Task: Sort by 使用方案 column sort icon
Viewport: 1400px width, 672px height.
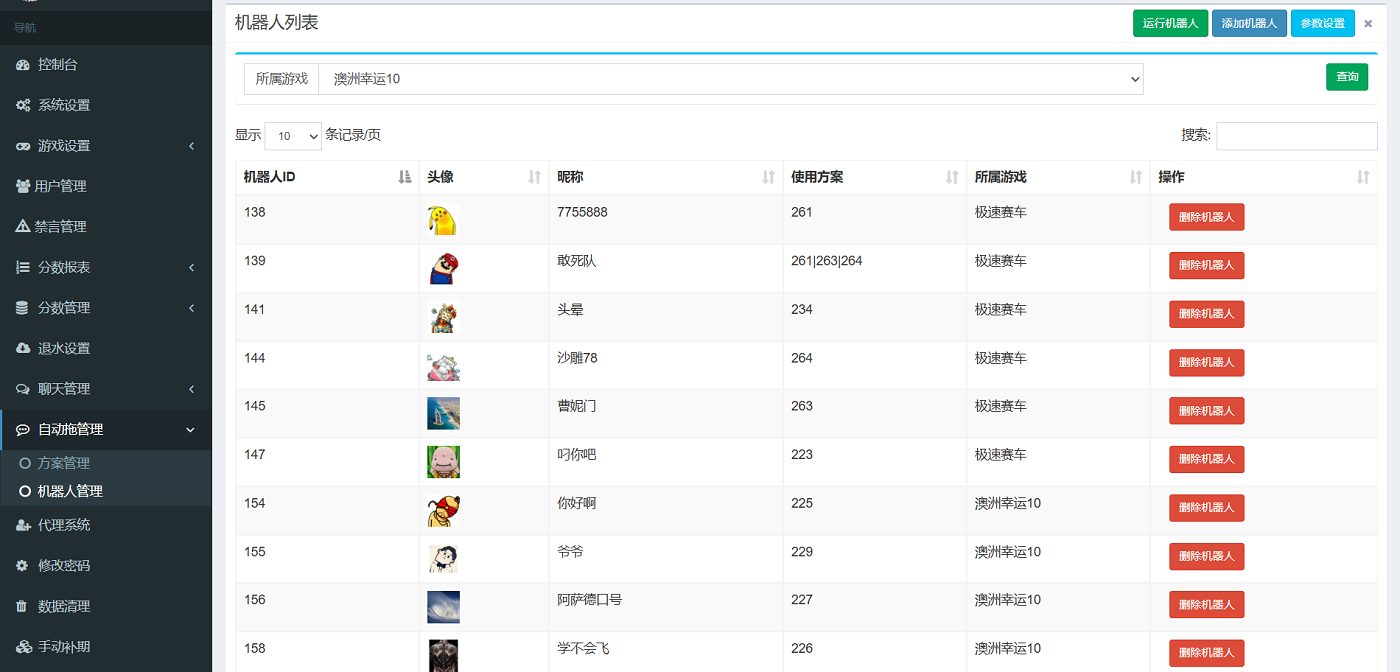Action: coord(952,177)
